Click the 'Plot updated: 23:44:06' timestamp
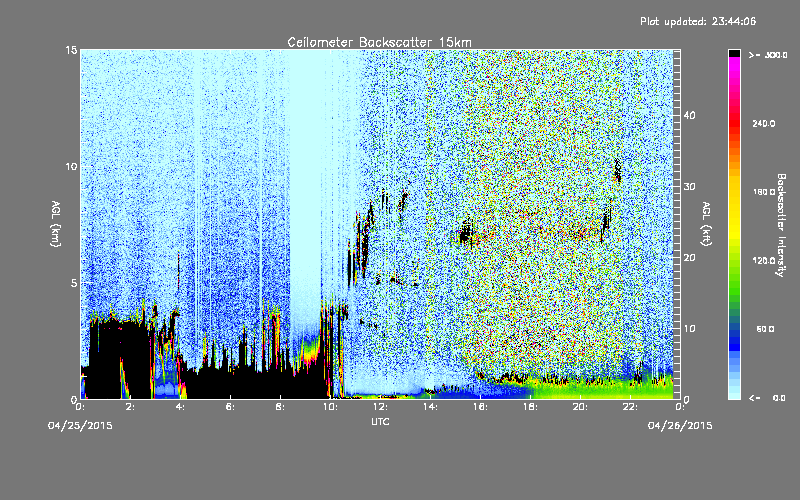Screen dimensions: 800x500 pyautogui.click(x=698, y=21)
